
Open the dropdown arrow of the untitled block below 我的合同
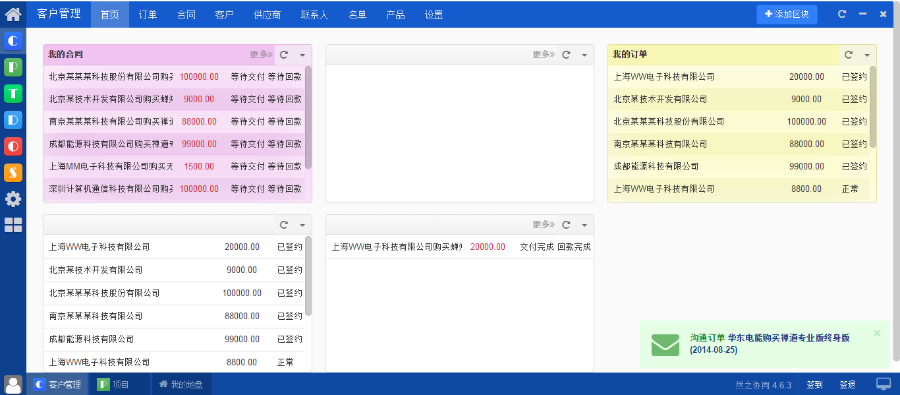(x=302, y=225)
